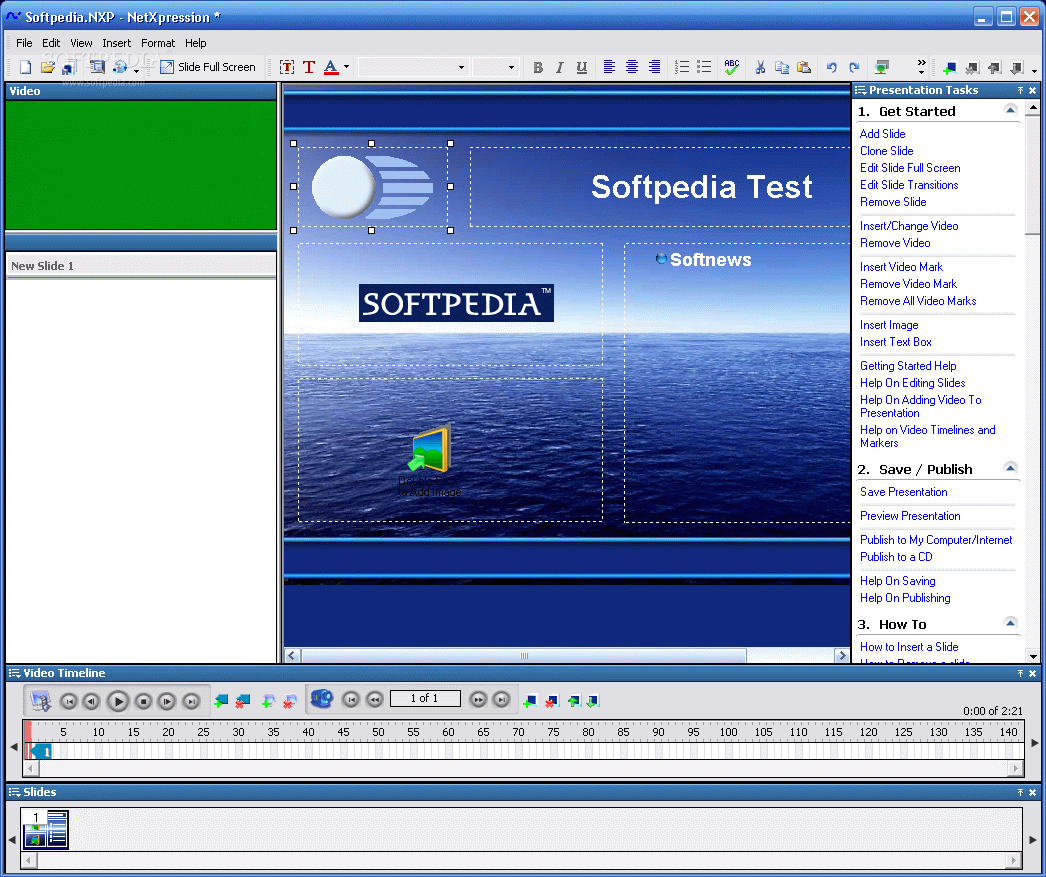Image resolution: width=1046 pixels, height=877 pixels.
Task: Toggle bulleted list
Action: (x=704, y=67)
